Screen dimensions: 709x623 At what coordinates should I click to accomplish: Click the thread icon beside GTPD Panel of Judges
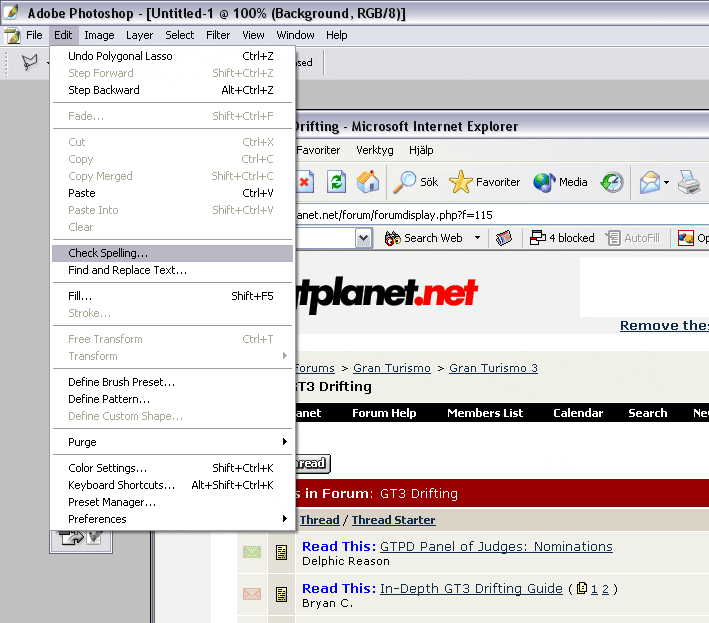(281, 552)
